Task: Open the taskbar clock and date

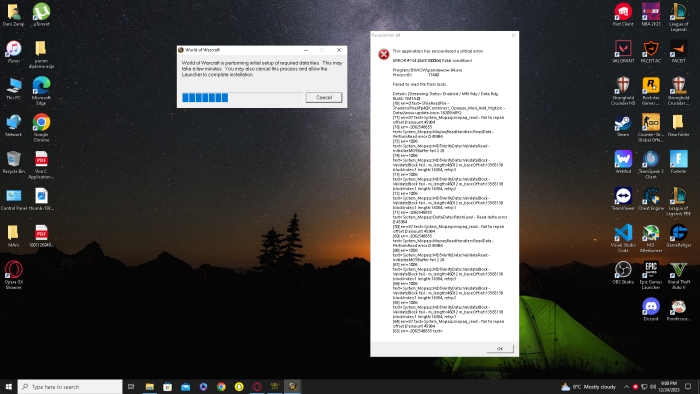Action: click(x=669, y=386)
